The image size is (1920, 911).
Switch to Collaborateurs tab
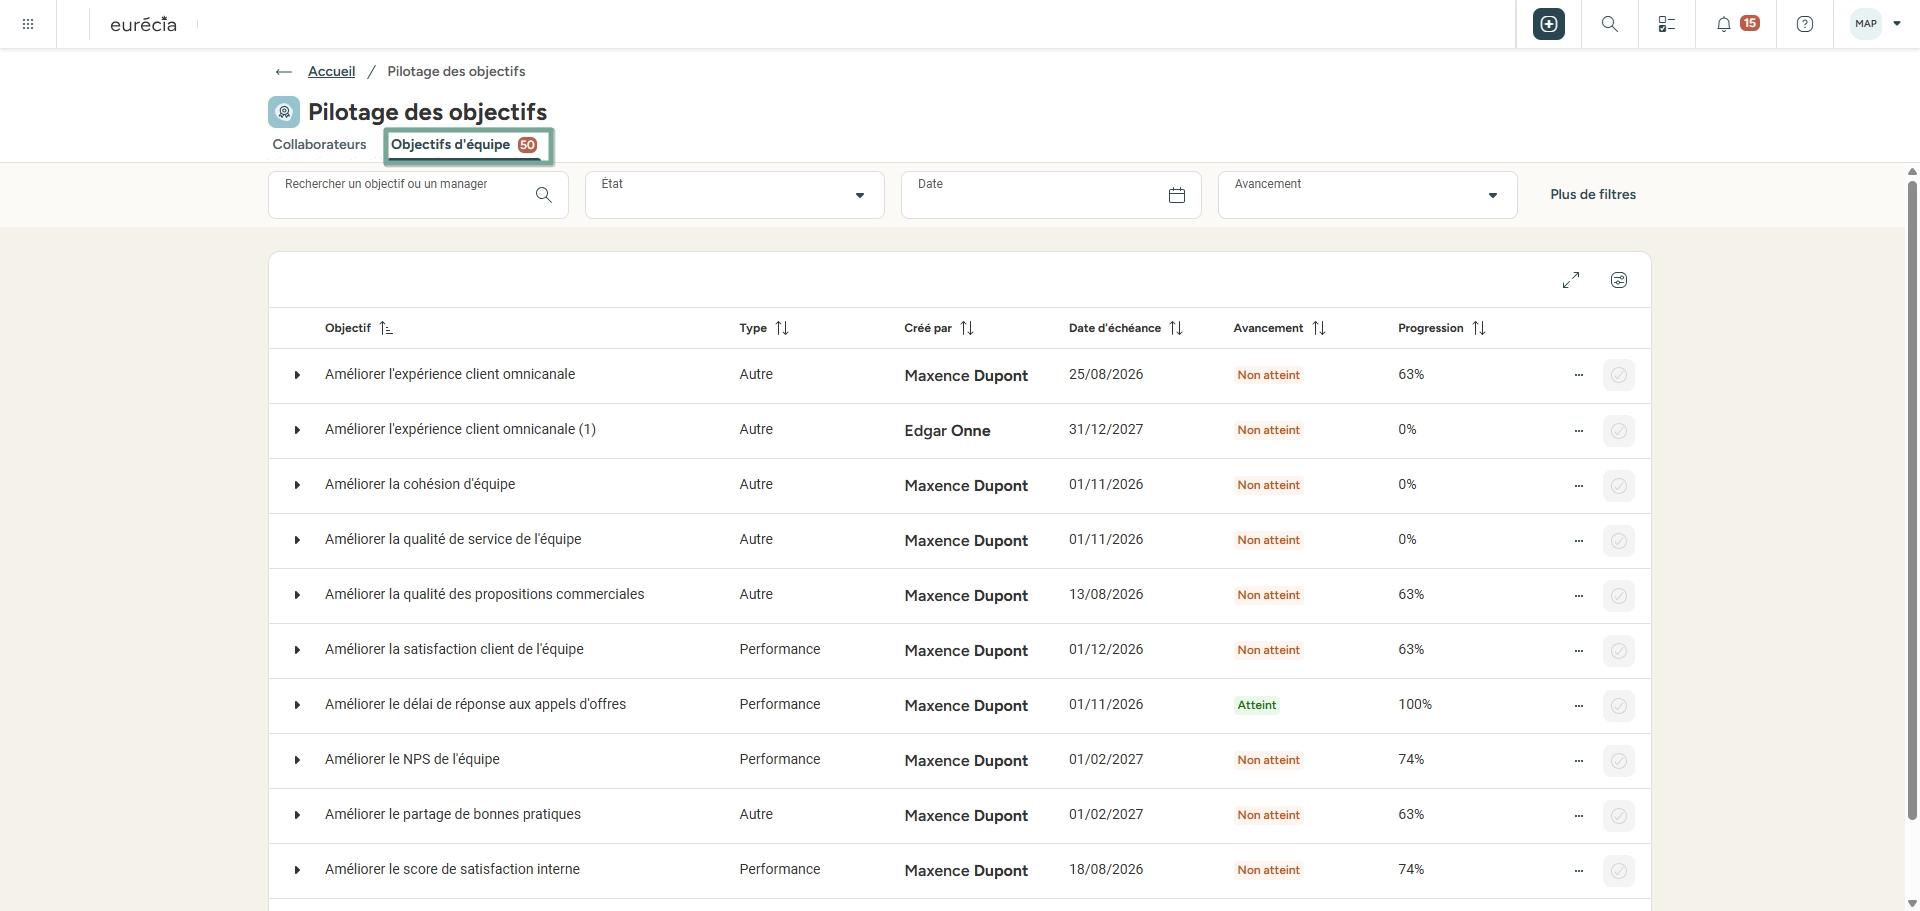point(320,145)
